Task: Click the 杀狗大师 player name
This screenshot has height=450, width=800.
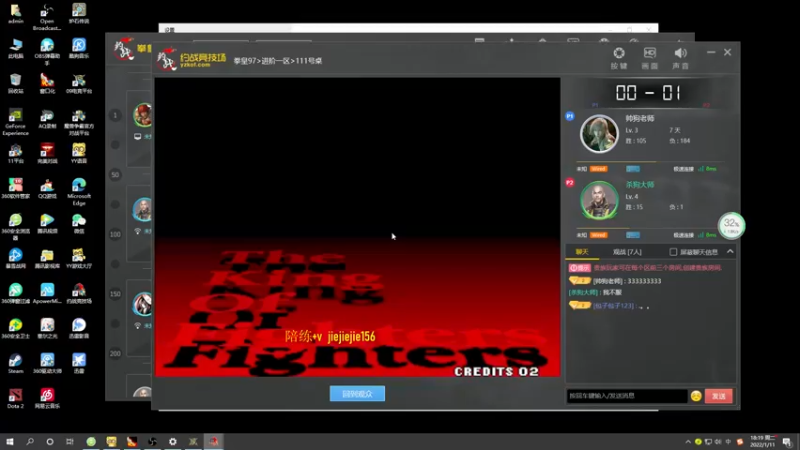Action: pos(640,185)
